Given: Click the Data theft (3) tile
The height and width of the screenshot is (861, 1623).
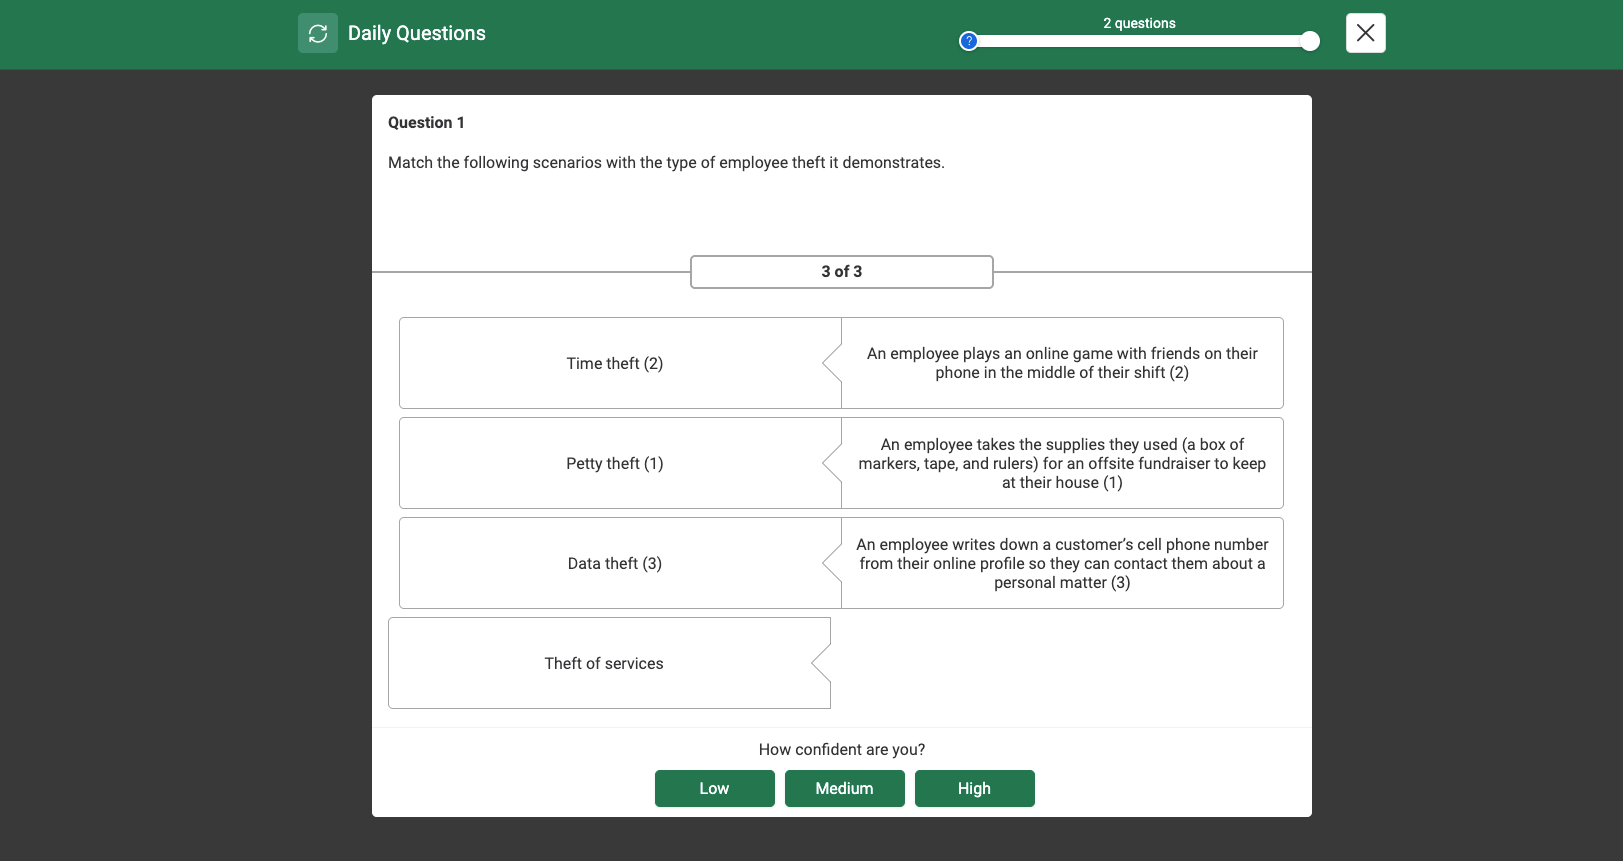Looking at the screenshot, I should [x=614, y=563].
